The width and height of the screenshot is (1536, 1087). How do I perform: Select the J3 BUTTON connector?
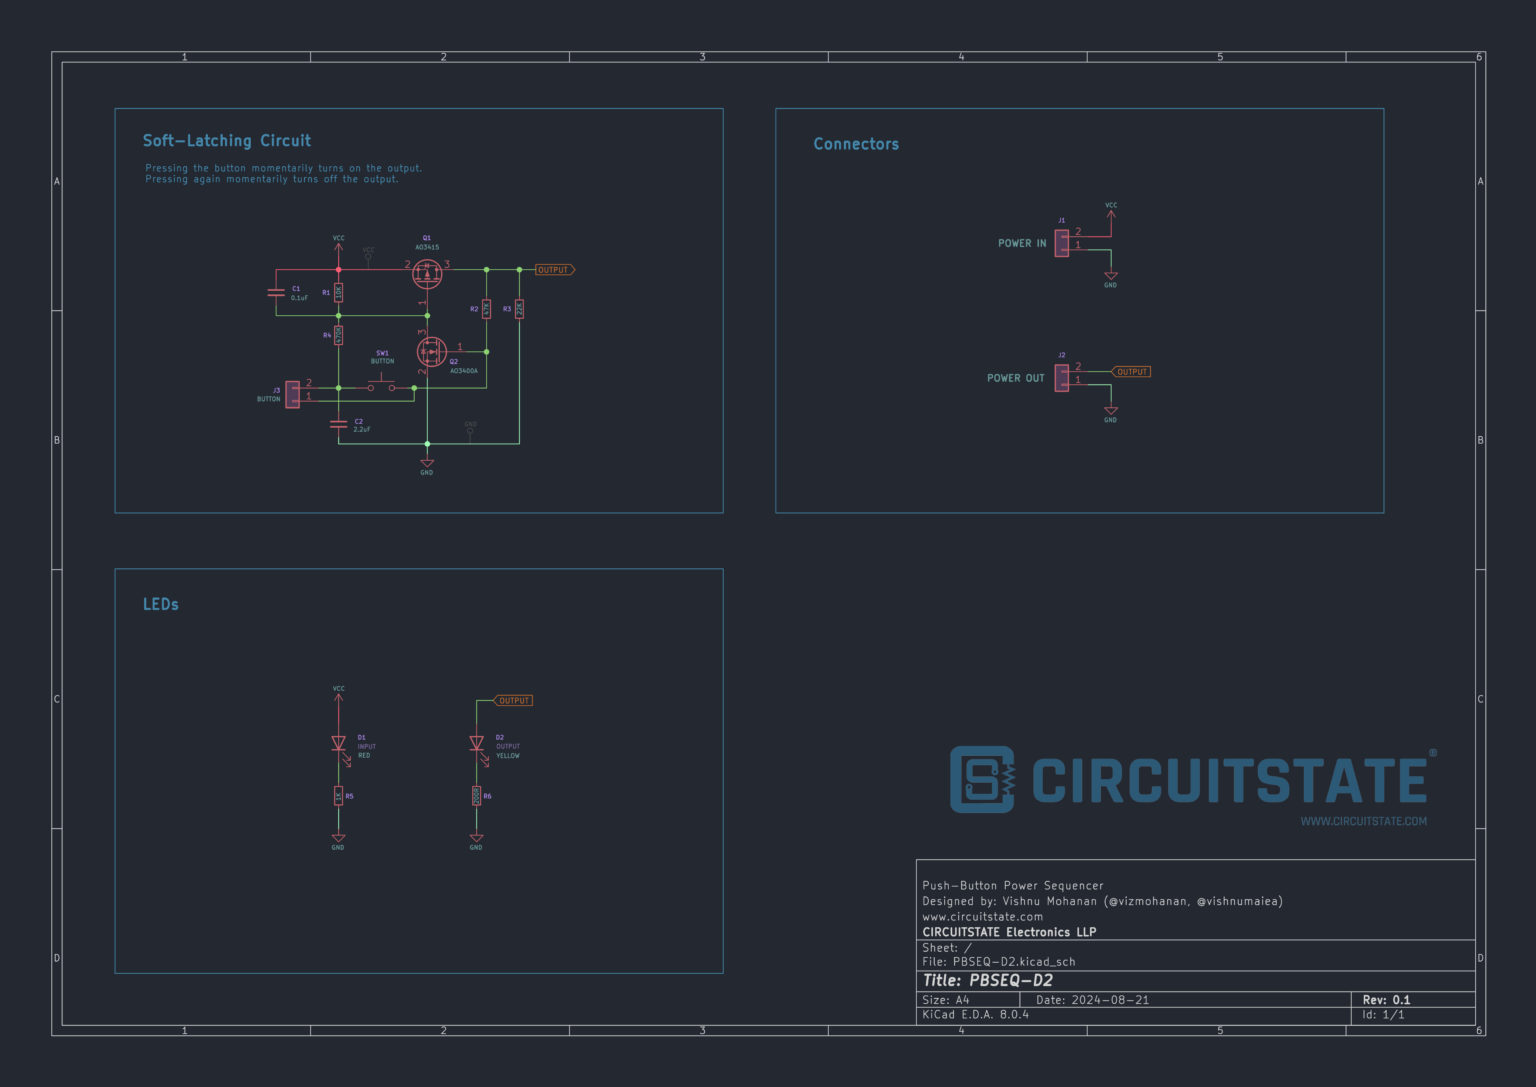[292, 394]
